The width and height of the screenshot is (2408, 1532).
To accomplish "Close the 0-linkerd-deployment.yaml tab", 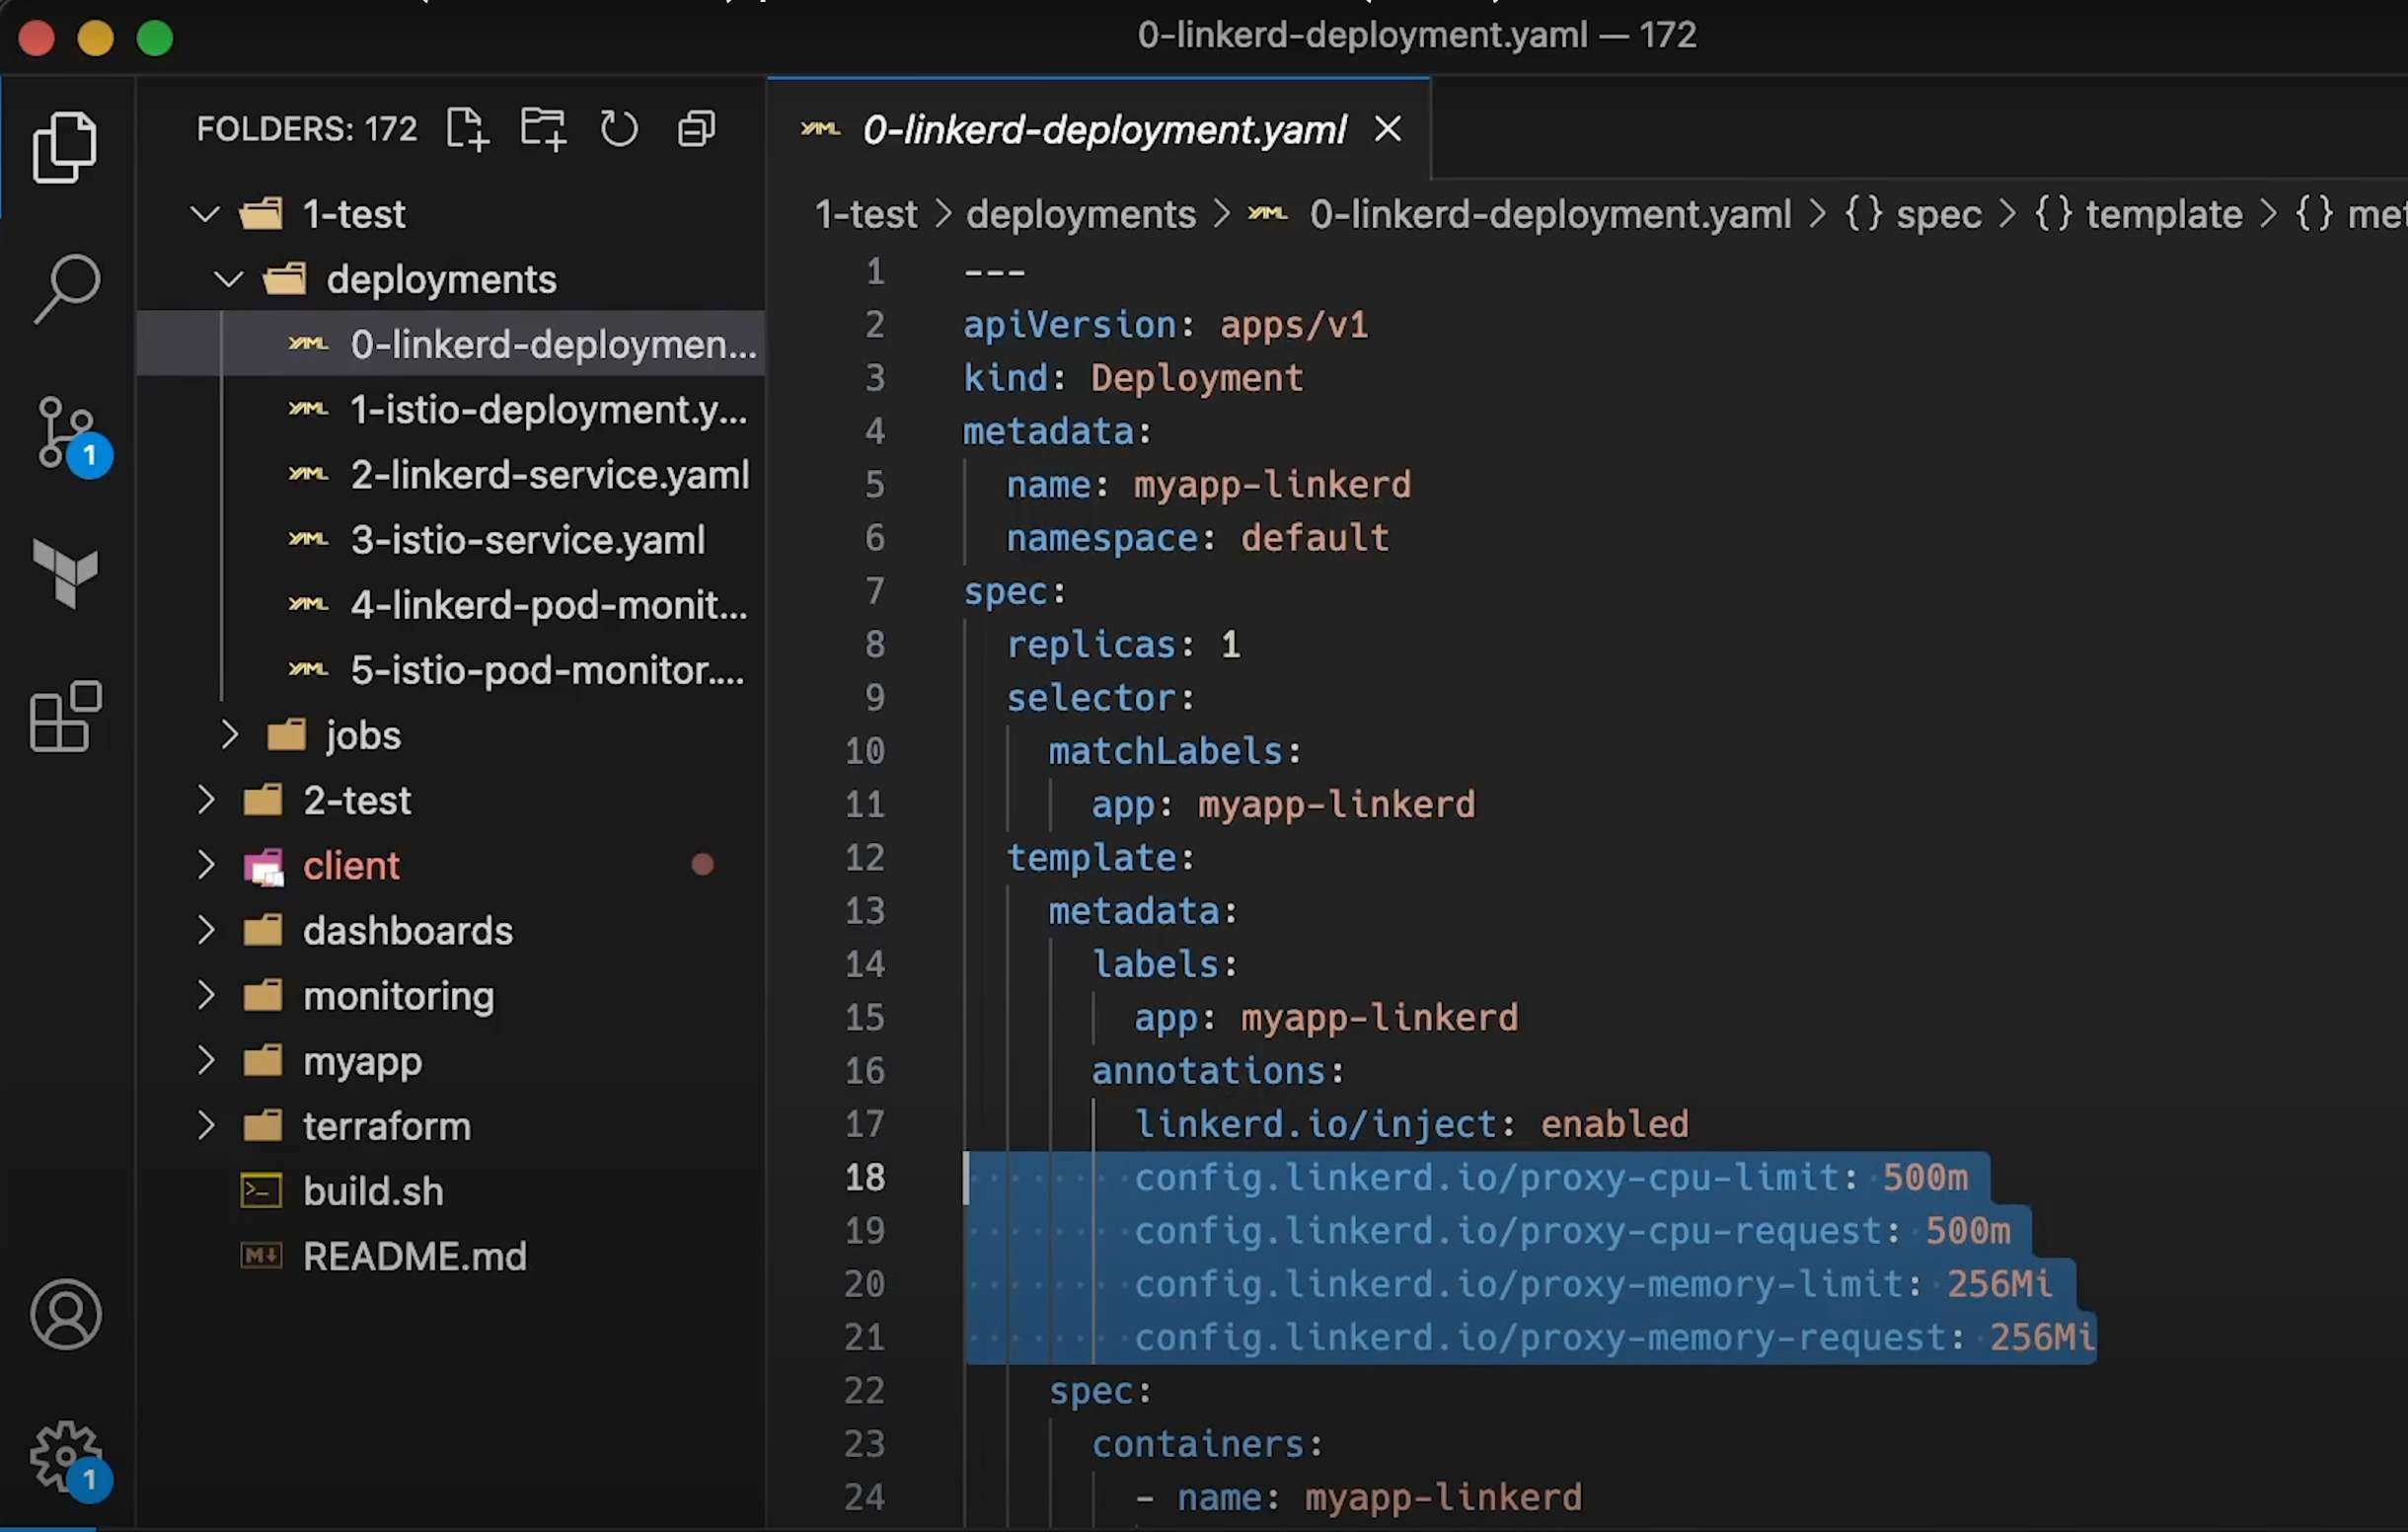I will click(x=1387, y=129).
